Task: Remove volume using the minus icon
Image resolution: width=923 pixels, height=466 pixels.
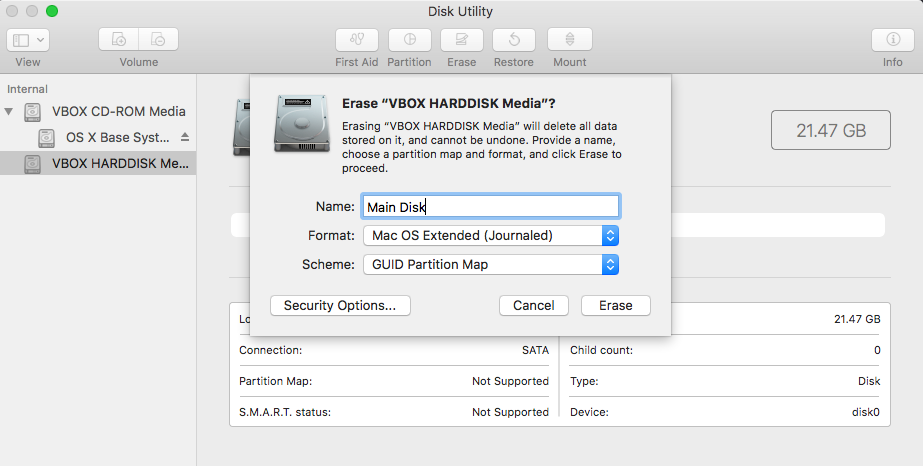Action: click(x=158, y=39)
